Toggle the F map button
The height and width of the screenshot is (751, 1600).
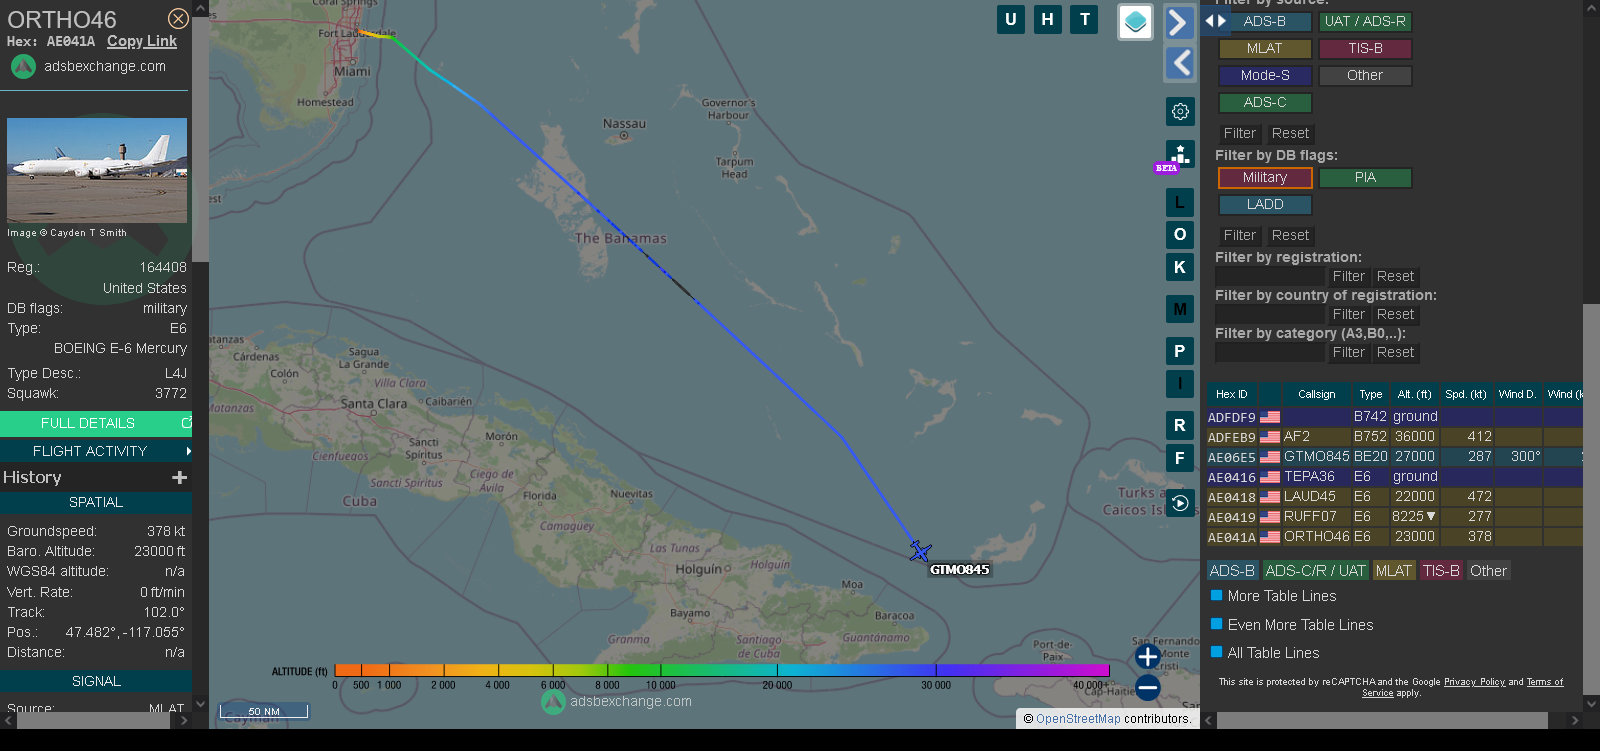tap(1180, 458)
